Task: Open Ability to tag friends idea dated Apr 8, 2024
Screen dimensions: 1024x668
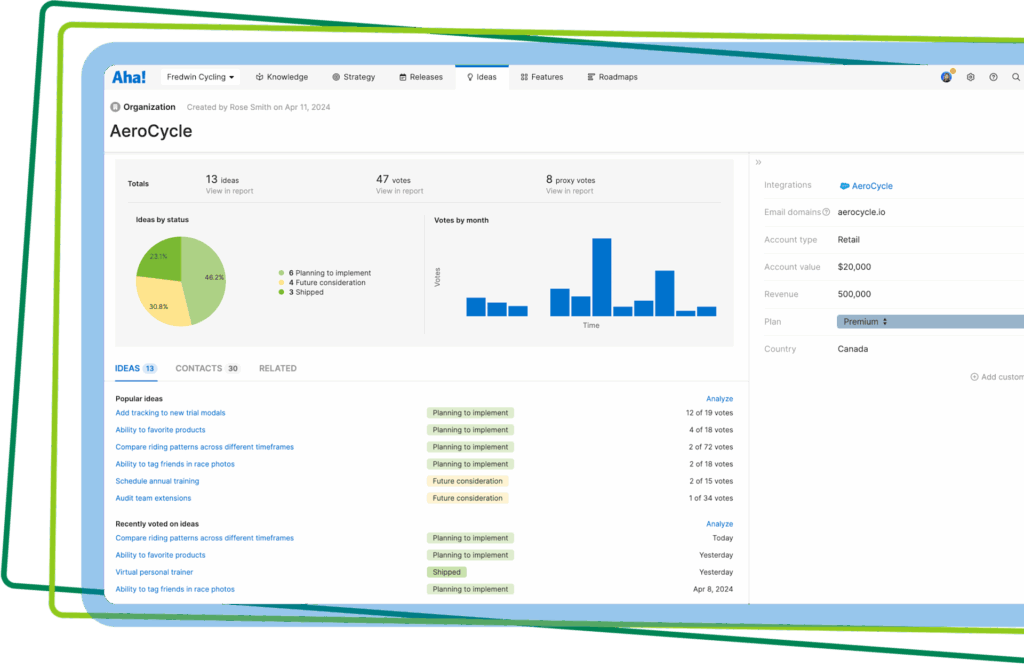Action: pos(175,589)
